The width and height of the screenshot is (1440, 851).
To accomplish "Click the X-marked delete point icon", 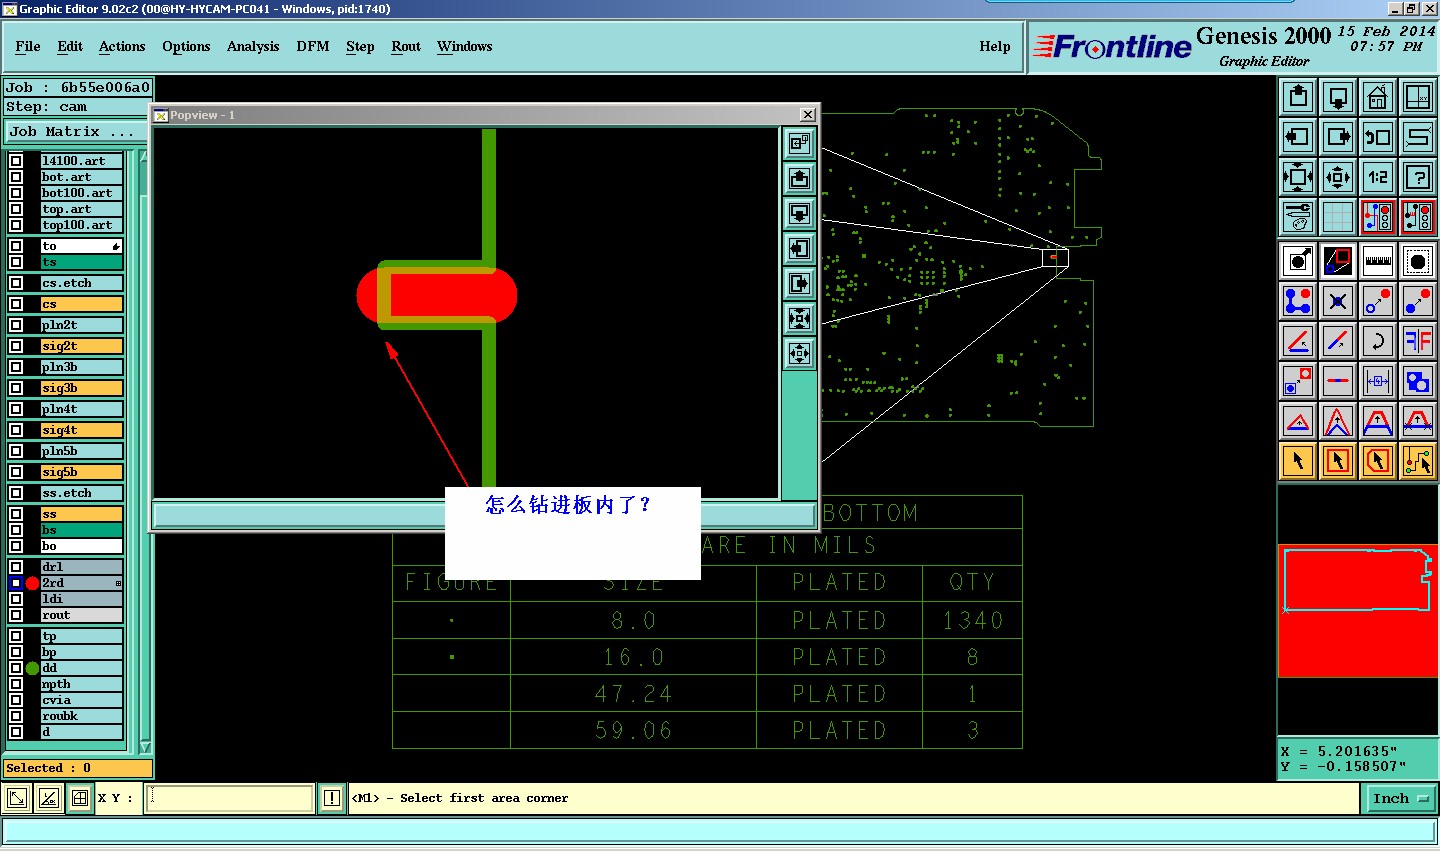I will 1338,301.
